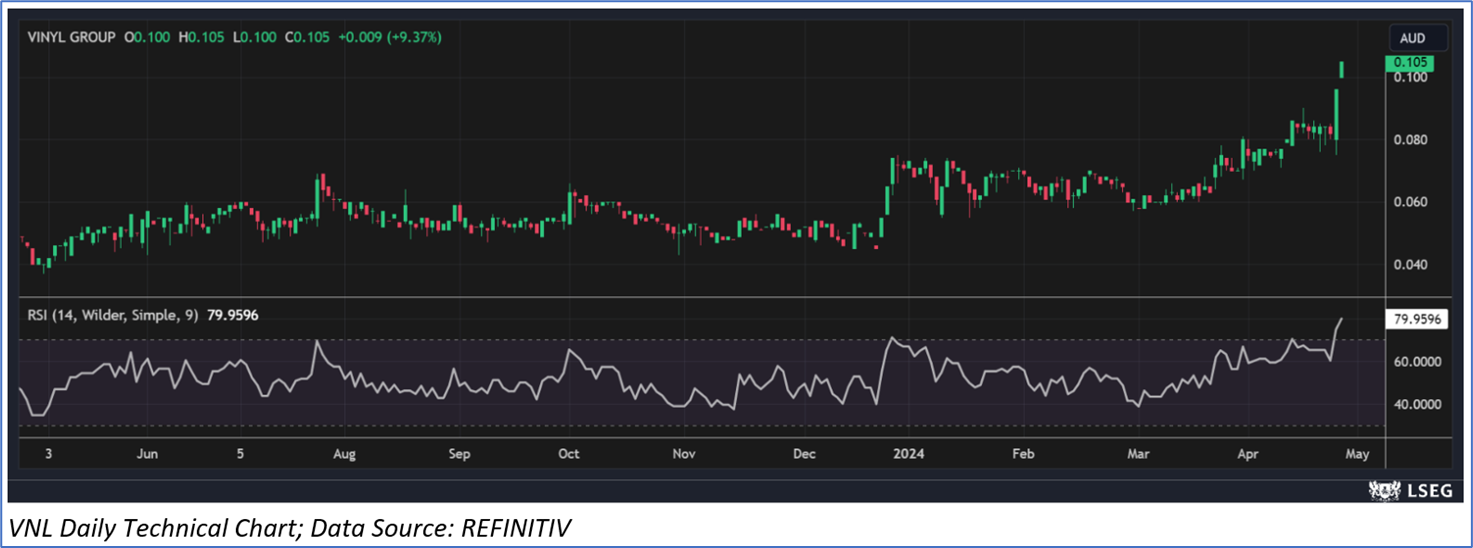
Task: Click the May date on time axis
Action: (1357, 454)
